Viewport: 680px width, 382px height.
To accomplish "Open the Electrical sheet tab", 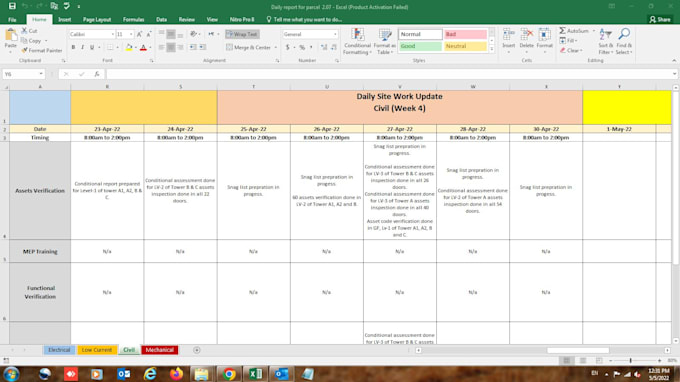I will 59,350.
